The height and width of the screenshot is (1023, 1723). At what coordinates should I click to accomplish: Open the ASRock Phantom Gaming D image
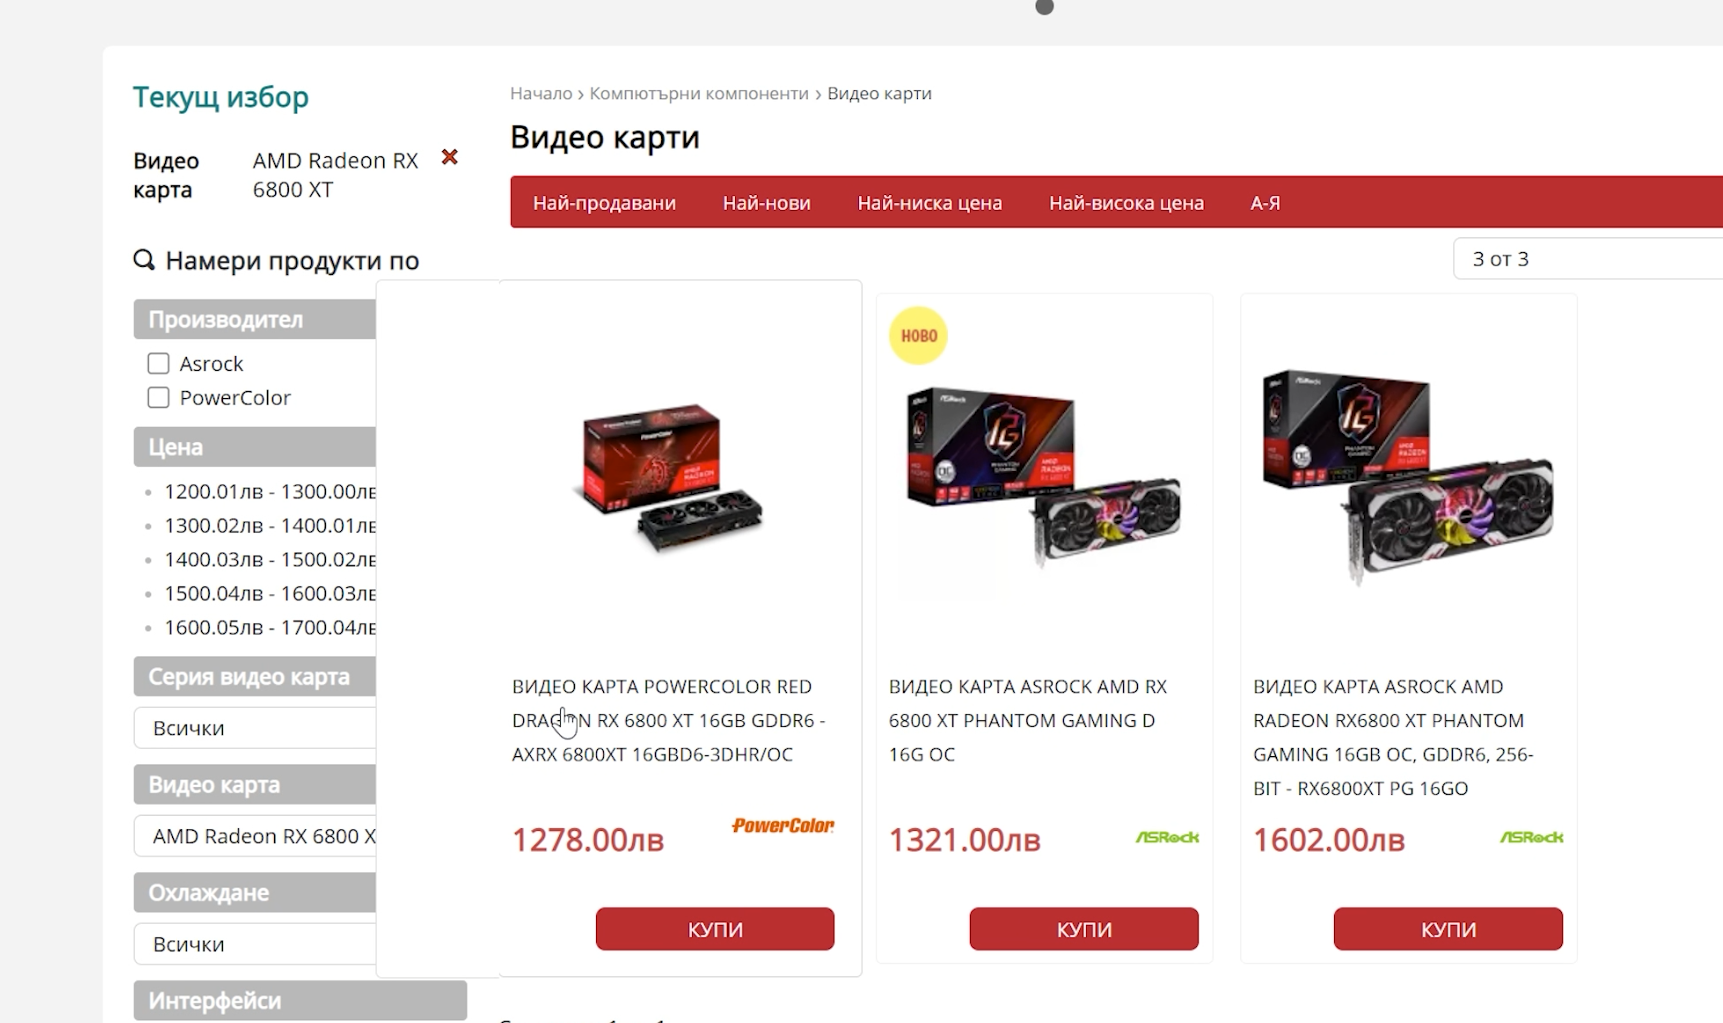1044,476
